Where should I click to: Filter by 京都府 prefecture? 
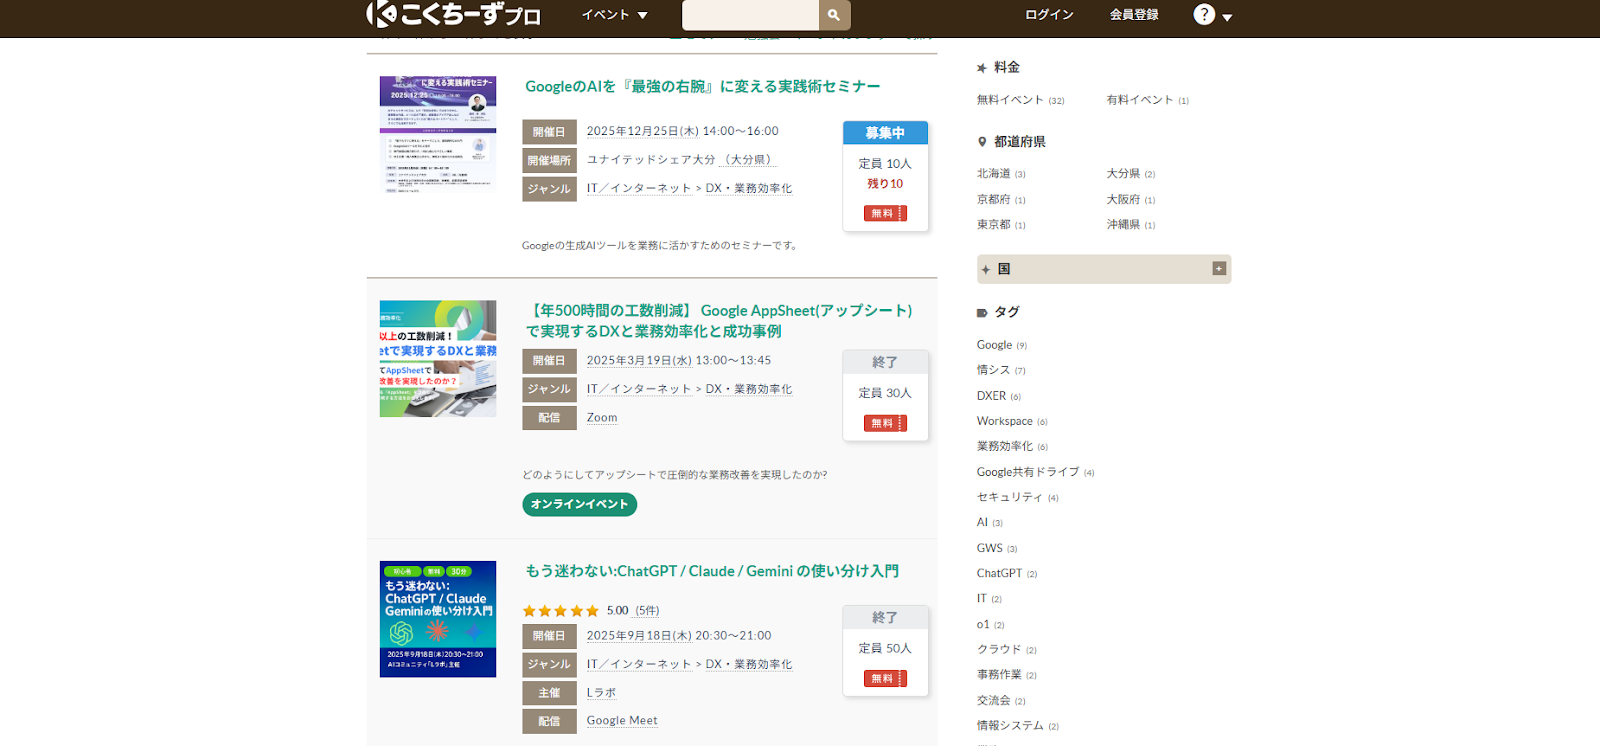pos(1001,200)
